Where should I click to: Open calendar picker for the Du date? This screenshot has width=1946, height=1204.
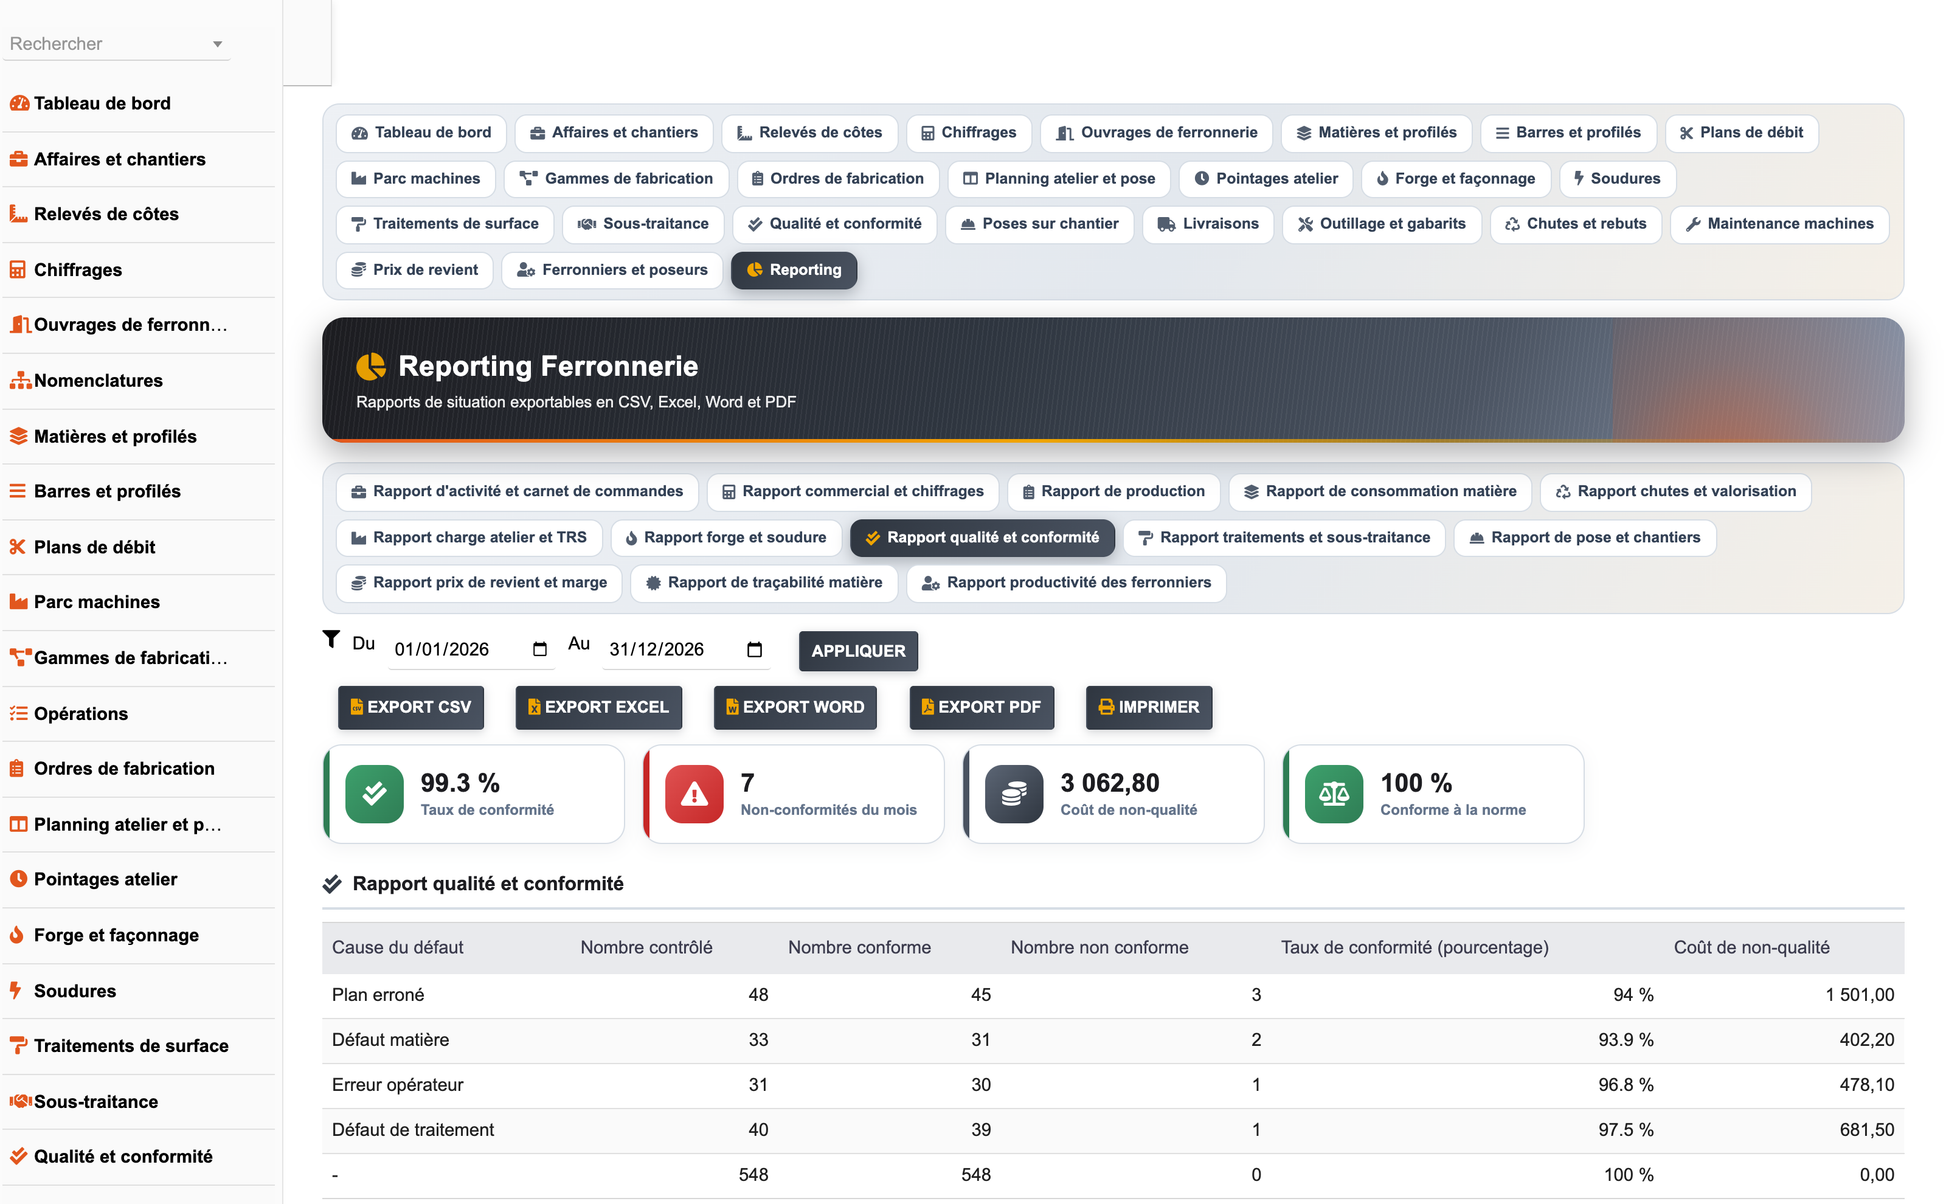tap(540, 649)
